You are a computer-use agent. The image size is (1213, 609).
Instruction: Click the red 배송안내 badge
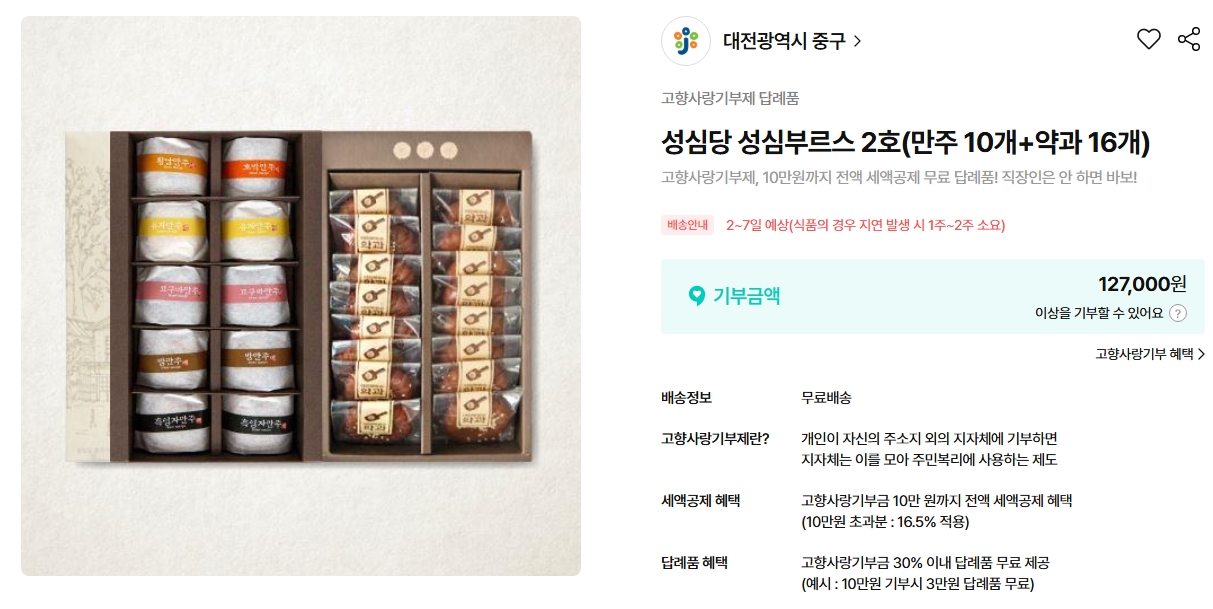pyautogui.click(x=688, y=225)
